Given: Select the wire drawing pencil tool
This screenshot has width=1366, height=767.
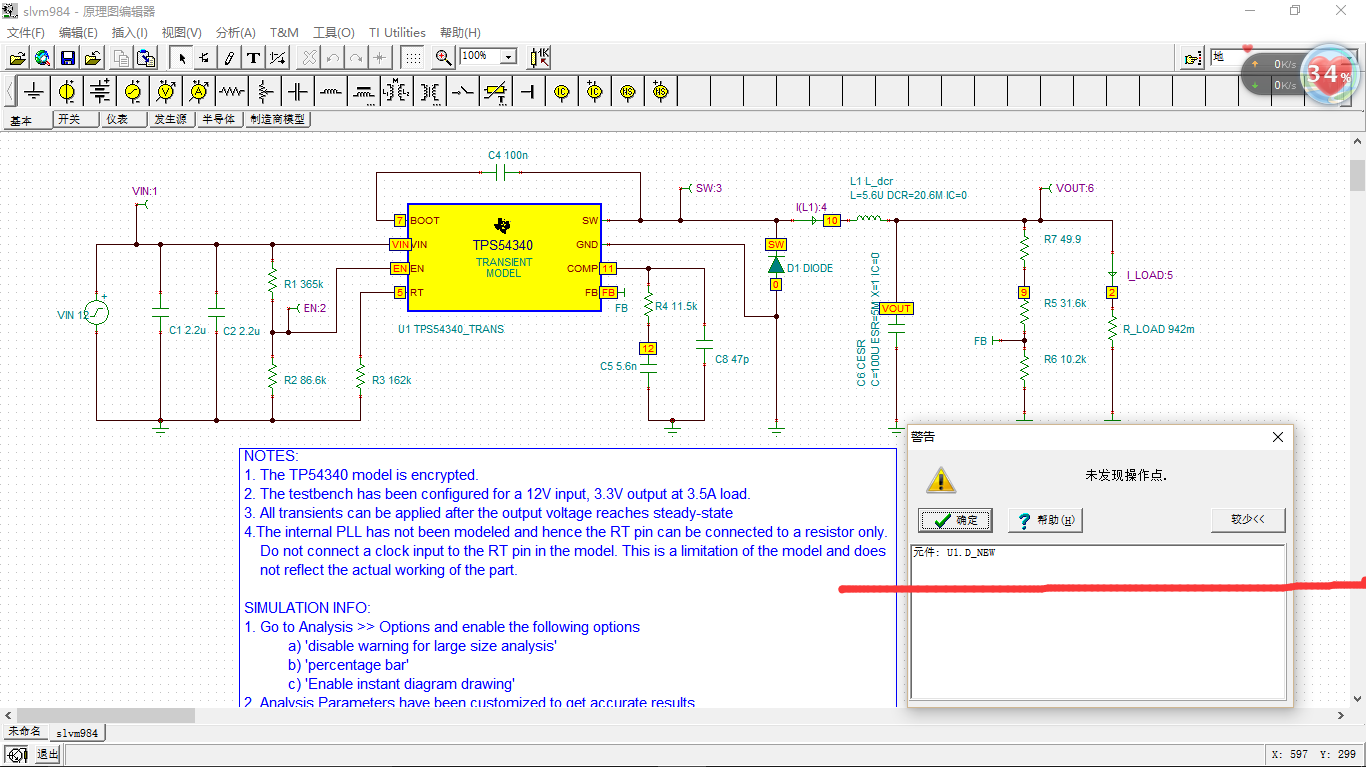Looking at the screenshot, I should (x=229, y=57).
